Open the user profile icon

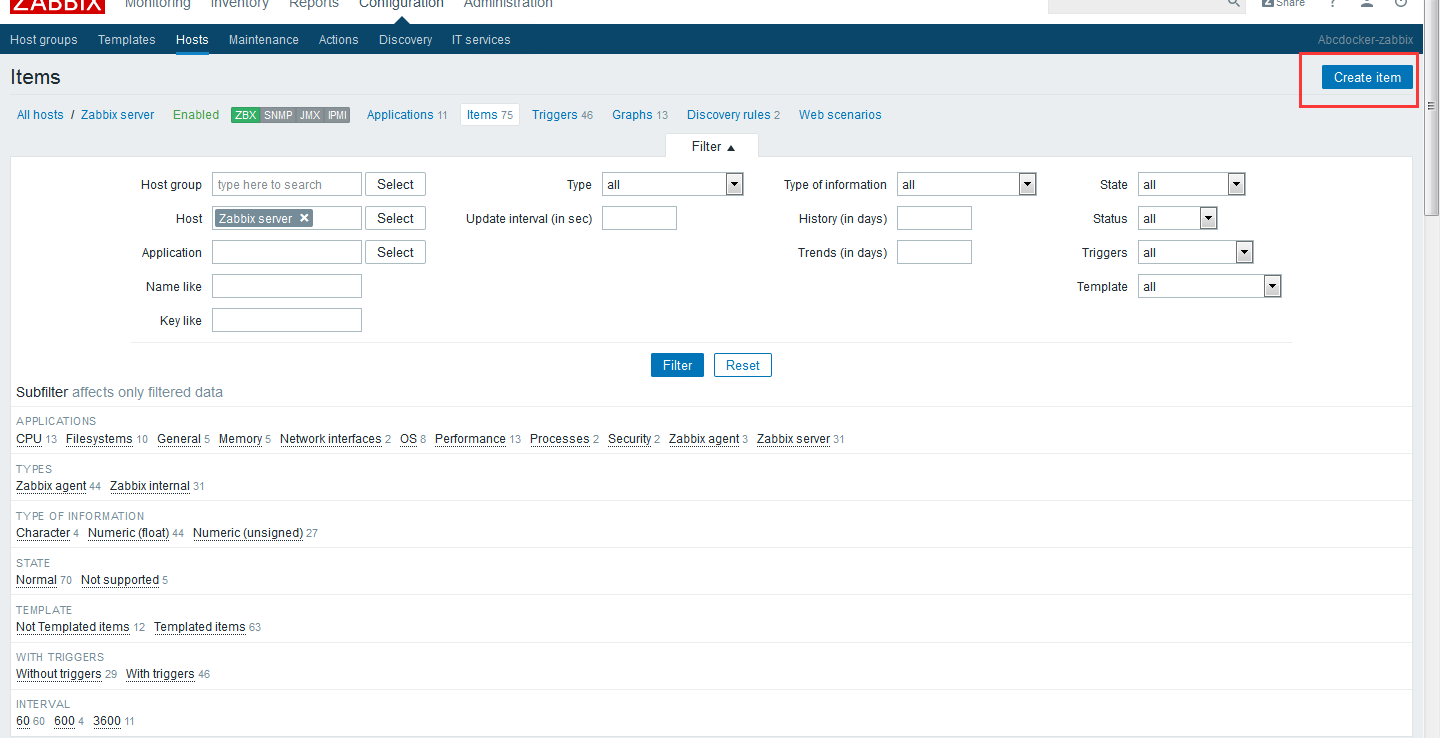point(1367,4)
